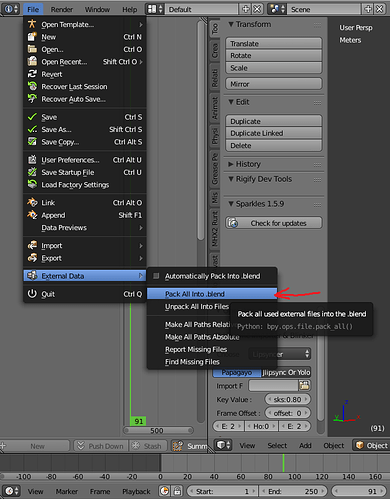Open the Window menu

[x=97, y=9]
